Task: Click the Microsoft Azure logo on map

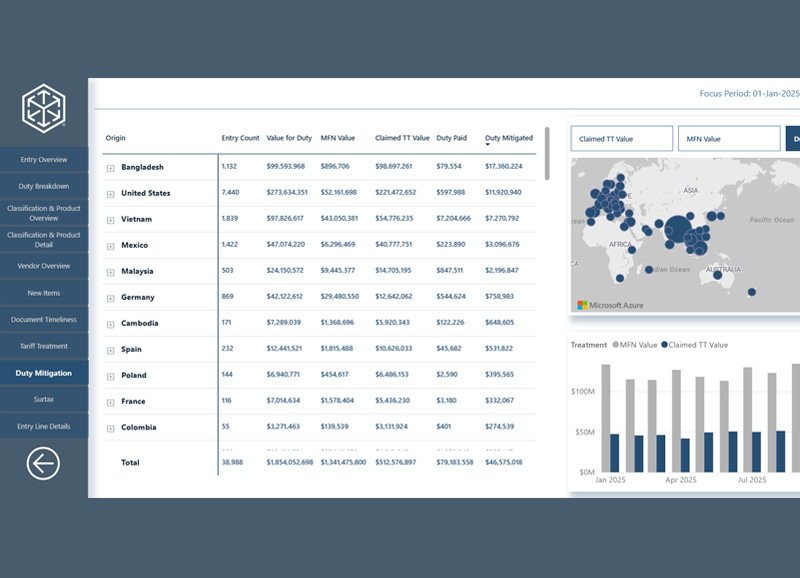Action: [x=612, y=304]
